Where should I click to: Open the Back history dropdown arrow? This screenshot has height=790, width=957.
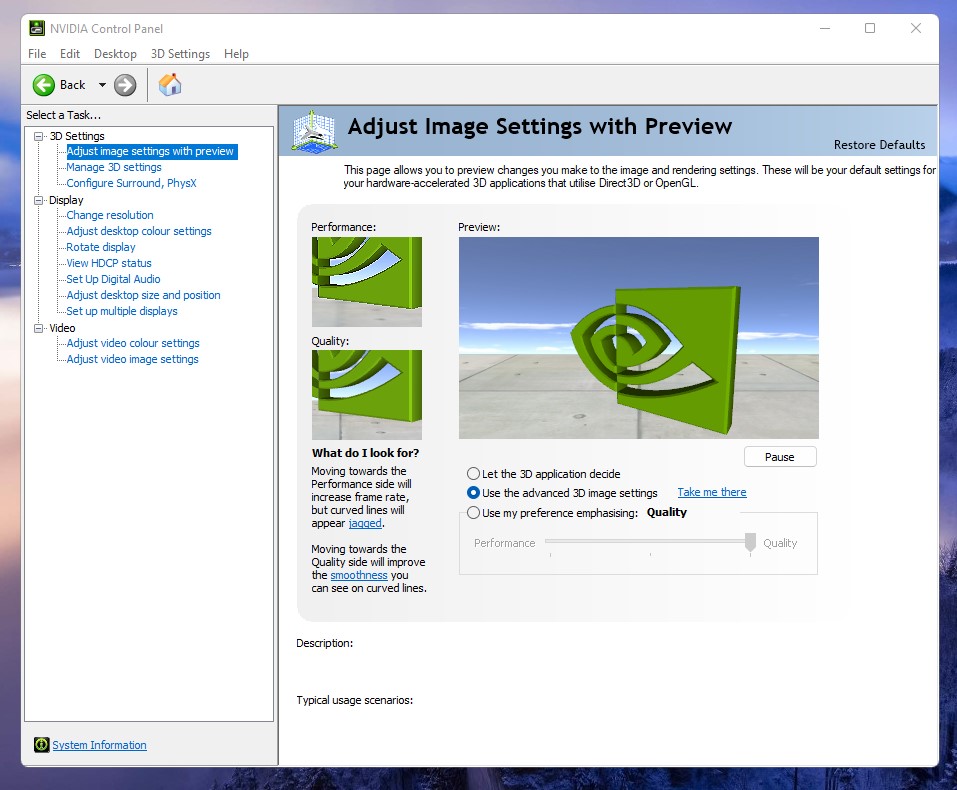pos(102,85)
